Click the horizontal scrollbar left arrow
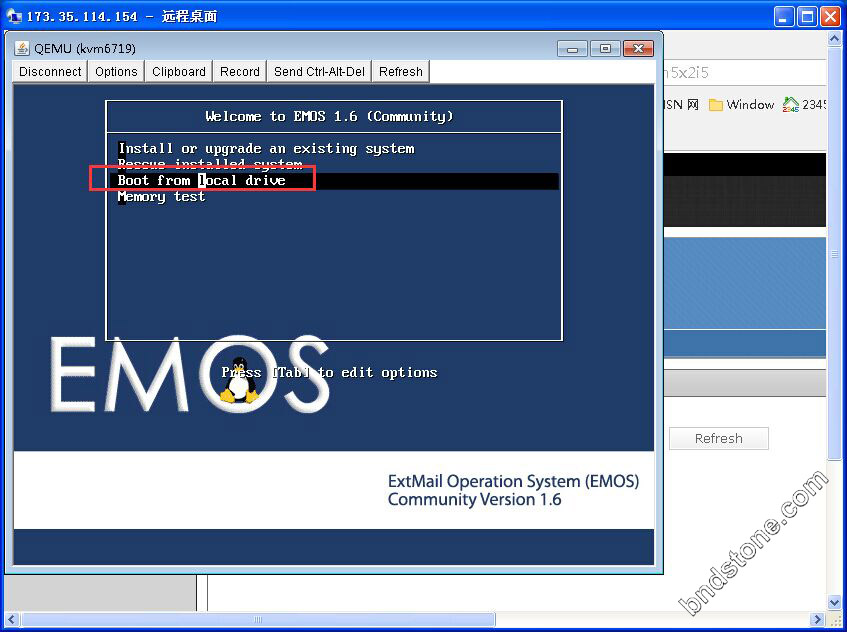The height and width of the screenshot is (632, 847). [11, 619]
